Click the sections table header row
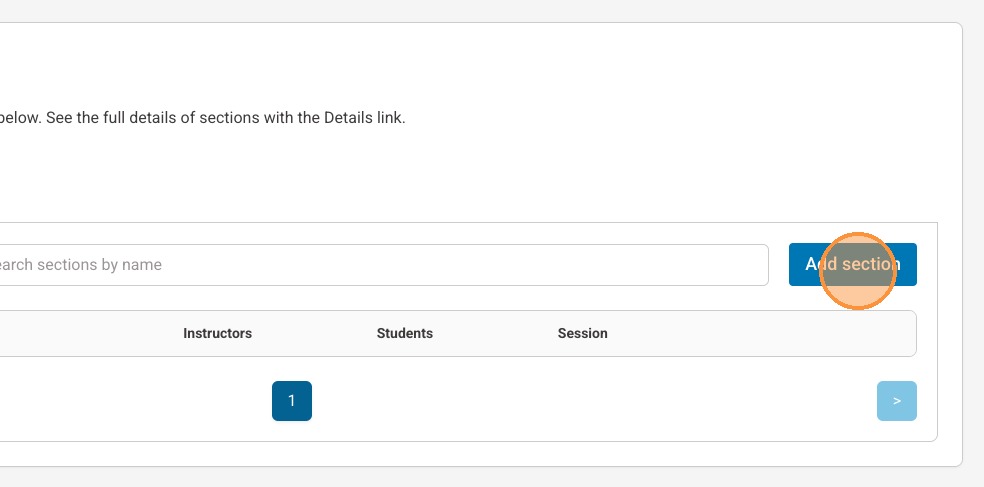The height and width of the screenshot is (487, 984). [750, 333]
